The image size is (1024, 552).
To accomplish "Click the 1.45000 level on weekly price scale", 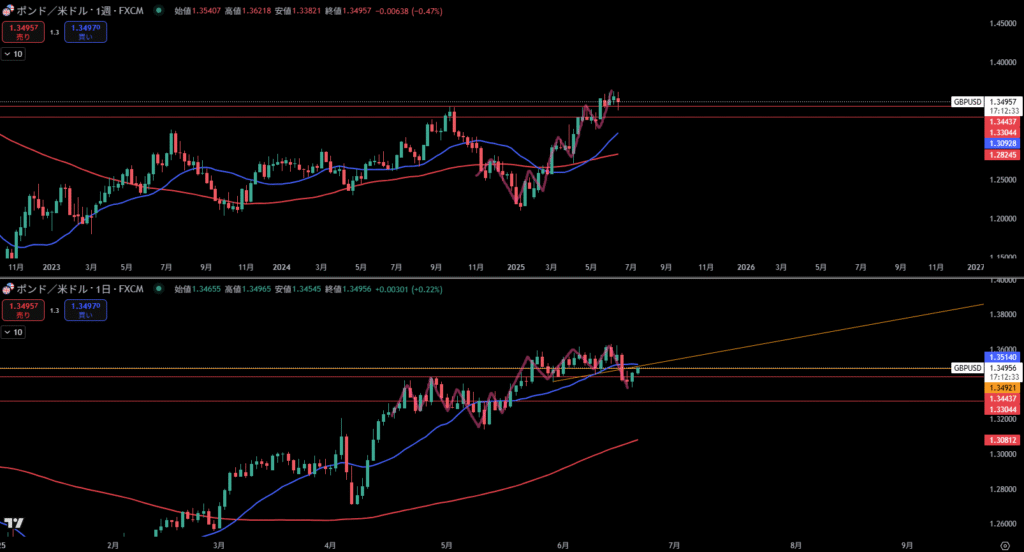I will tap(1002, 24).
